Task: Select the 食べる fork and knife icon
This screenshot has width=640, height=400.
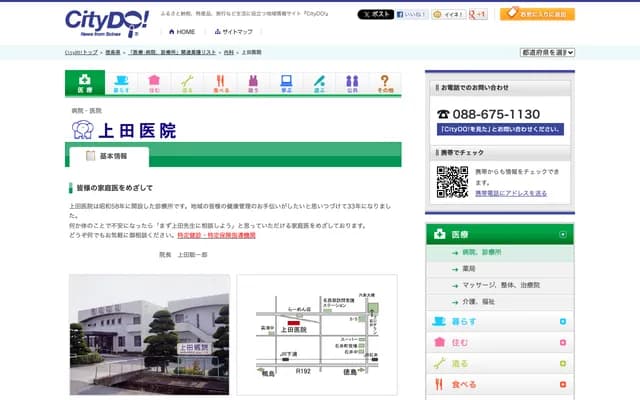Action: [220, 83]
